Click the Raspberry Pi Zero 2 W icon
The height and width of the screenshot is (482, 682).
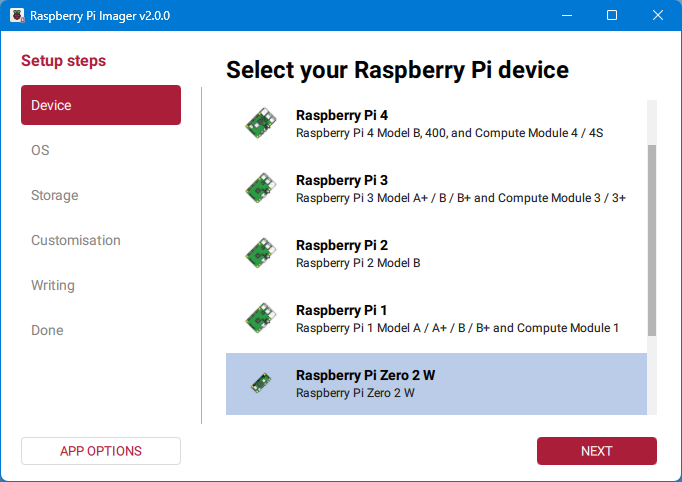tap(260, 384)
